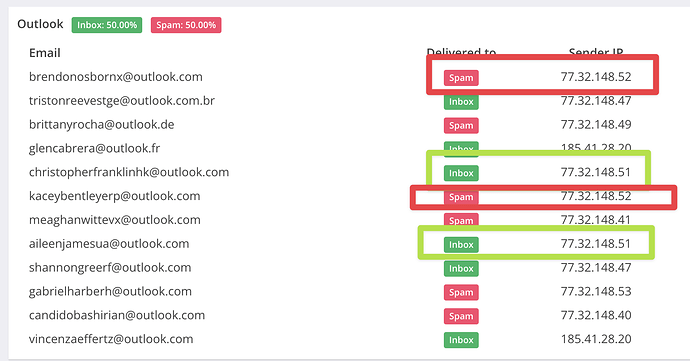Viewport: 690px width, 361px height.
Task: Click Spam badge for candidobashirian row
Action: point(461,316)
